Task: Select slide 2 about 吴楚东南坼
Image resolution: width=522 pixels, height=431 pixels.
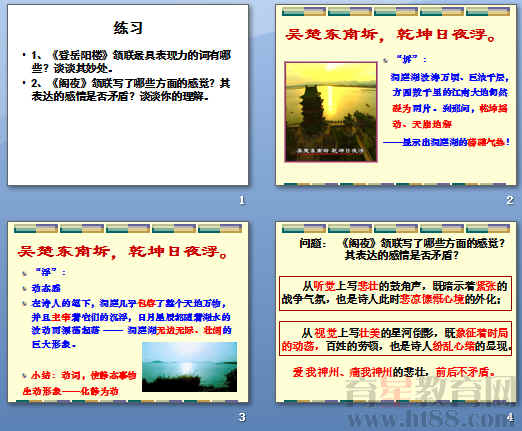Action: point(396,95)
